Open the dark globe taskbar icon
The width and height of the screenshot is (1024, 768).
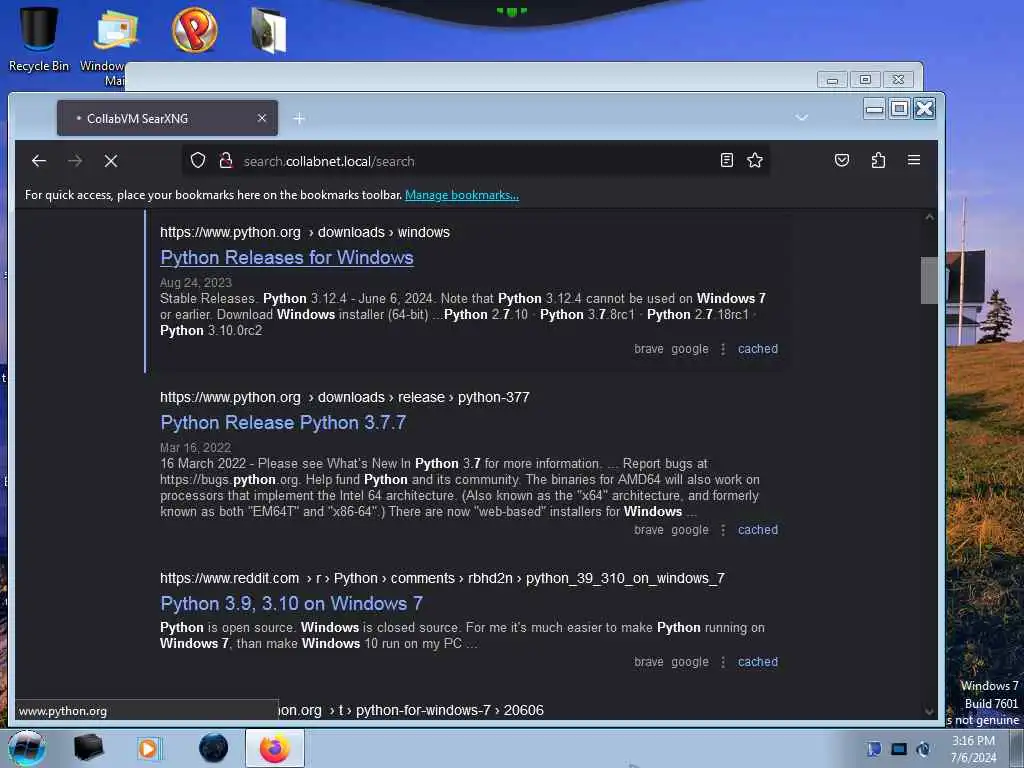214,748
